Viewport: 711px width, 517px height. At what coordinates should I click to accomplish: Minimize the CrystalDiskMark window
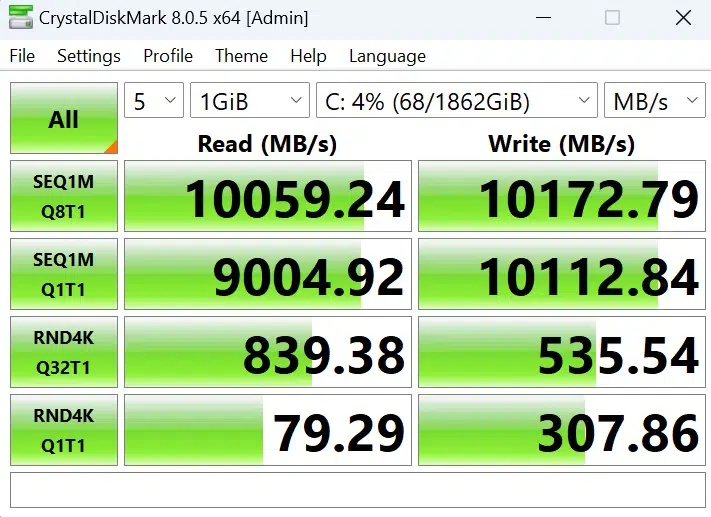pyautogui.click(x=543, y=18)
